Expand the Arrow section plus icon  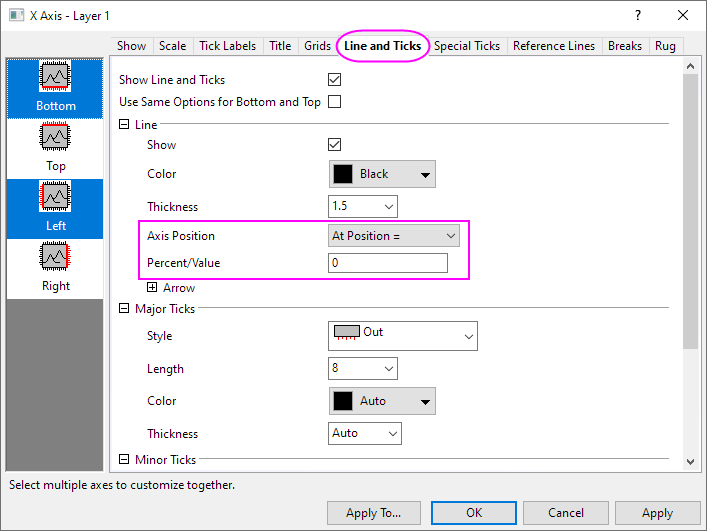pyautogui.click(x=153, y=288)
